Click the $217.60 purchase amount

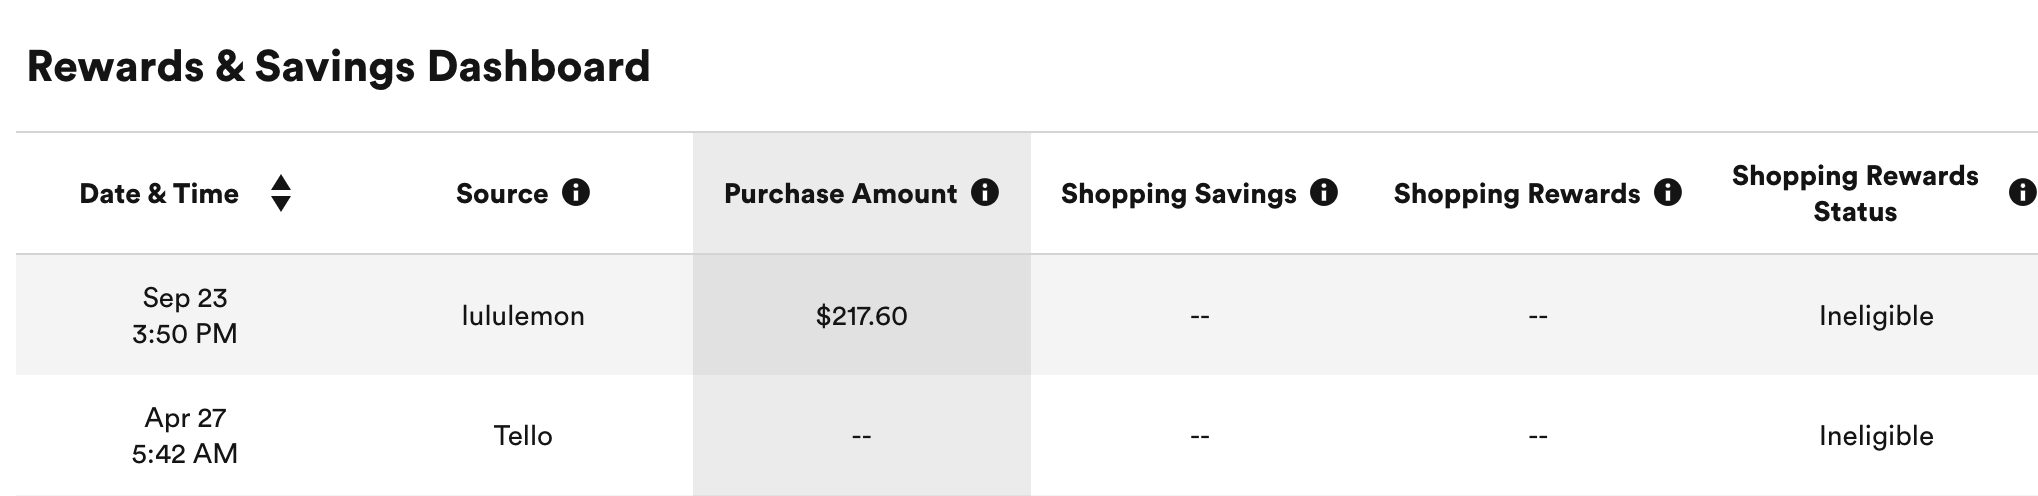pyautogui.click(x=861, y=316)
